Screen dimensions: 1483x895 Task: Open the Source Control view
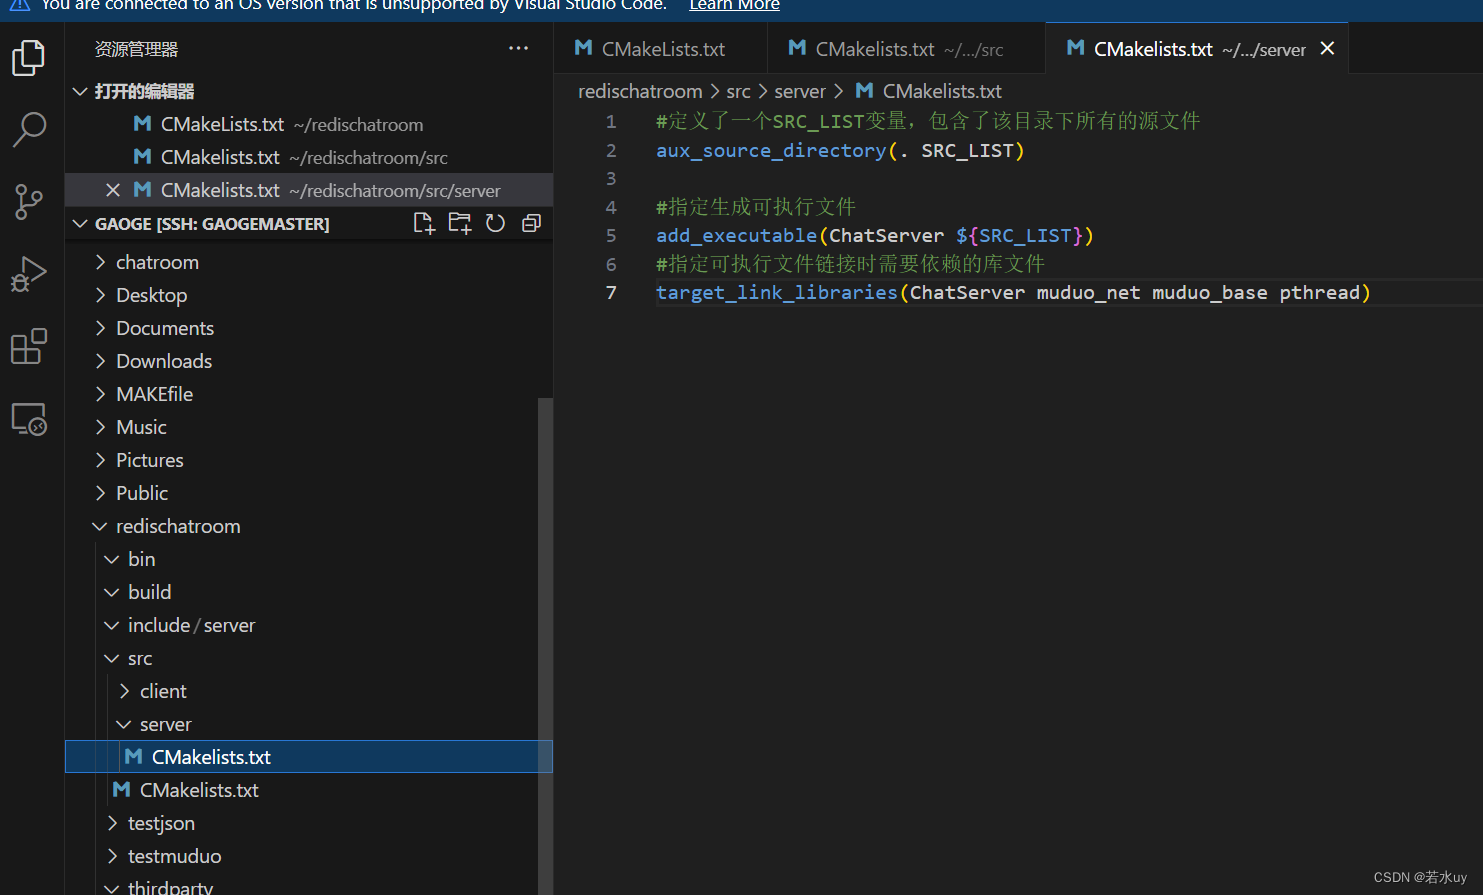click(28, 201)
